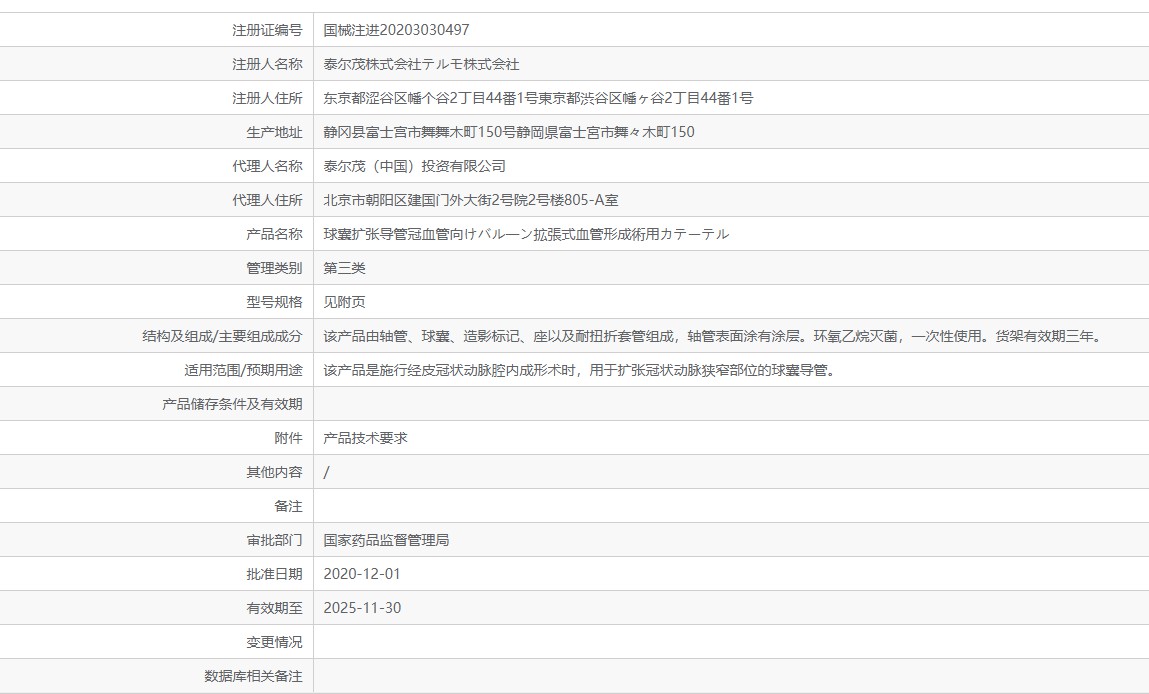
Task: Click the 变更情况 label
Action: tap(274, 642)
